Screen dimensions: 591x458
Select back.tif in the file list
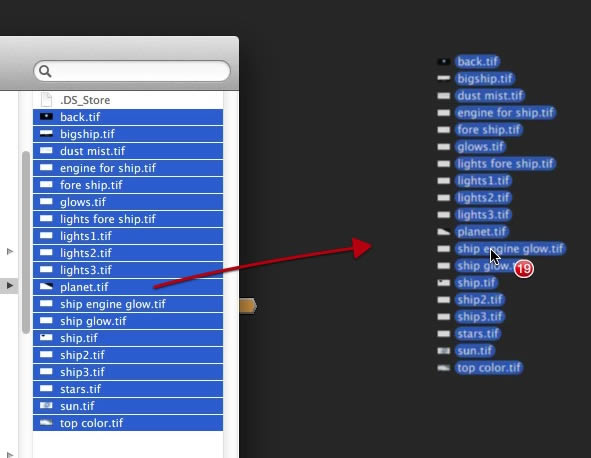click(128, 117)
